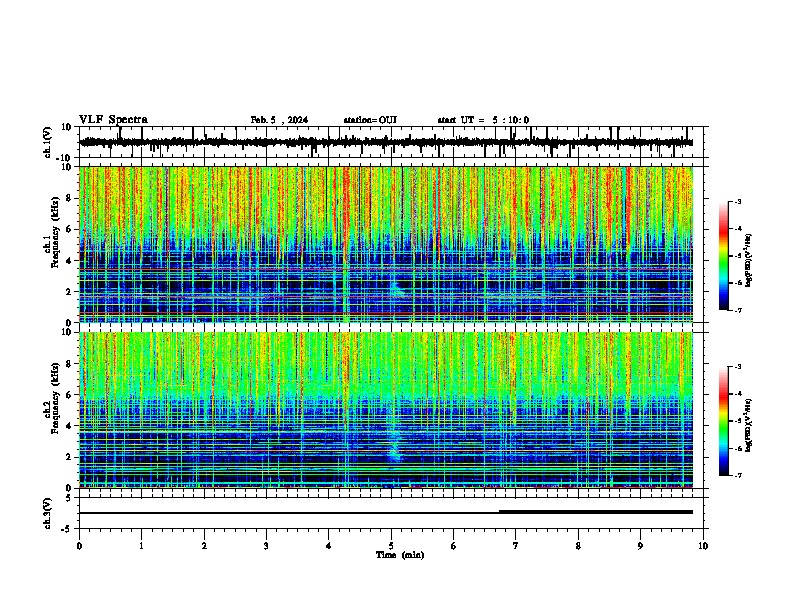Click the ch.1 color scale "log(PSD)" unit label

748,260
